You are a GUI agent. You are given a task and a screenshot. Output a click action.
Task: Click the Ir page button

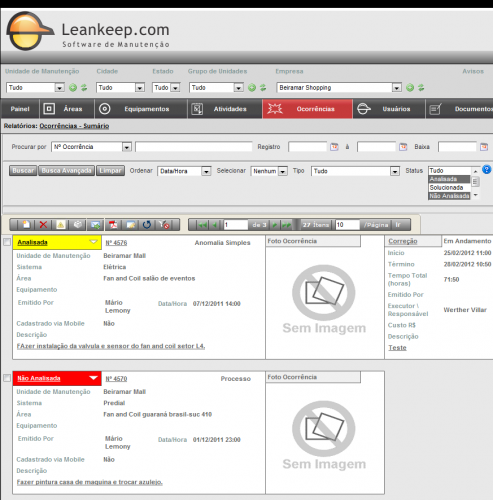click(x=398, y=225)
